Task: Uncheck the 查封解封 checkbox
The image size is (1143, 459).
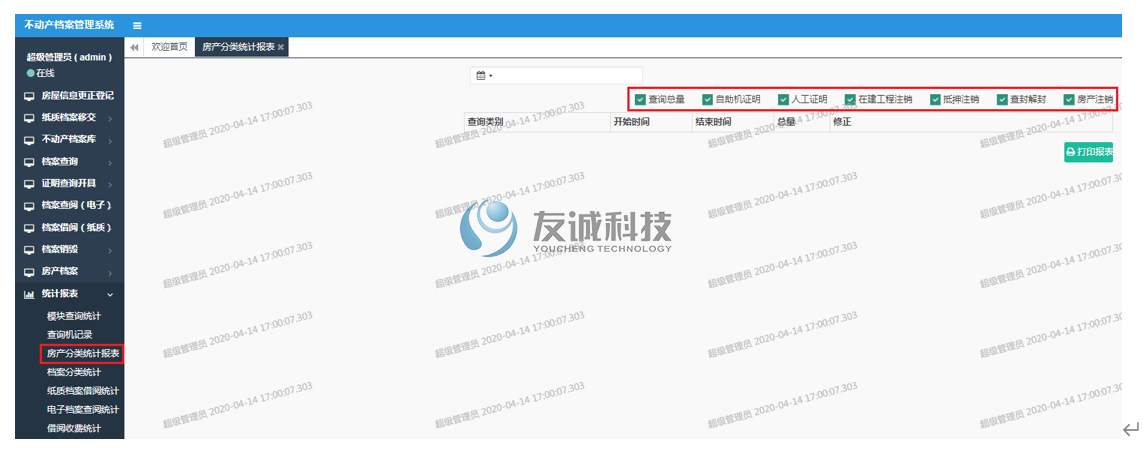Action: click(x=1002, y=99)
